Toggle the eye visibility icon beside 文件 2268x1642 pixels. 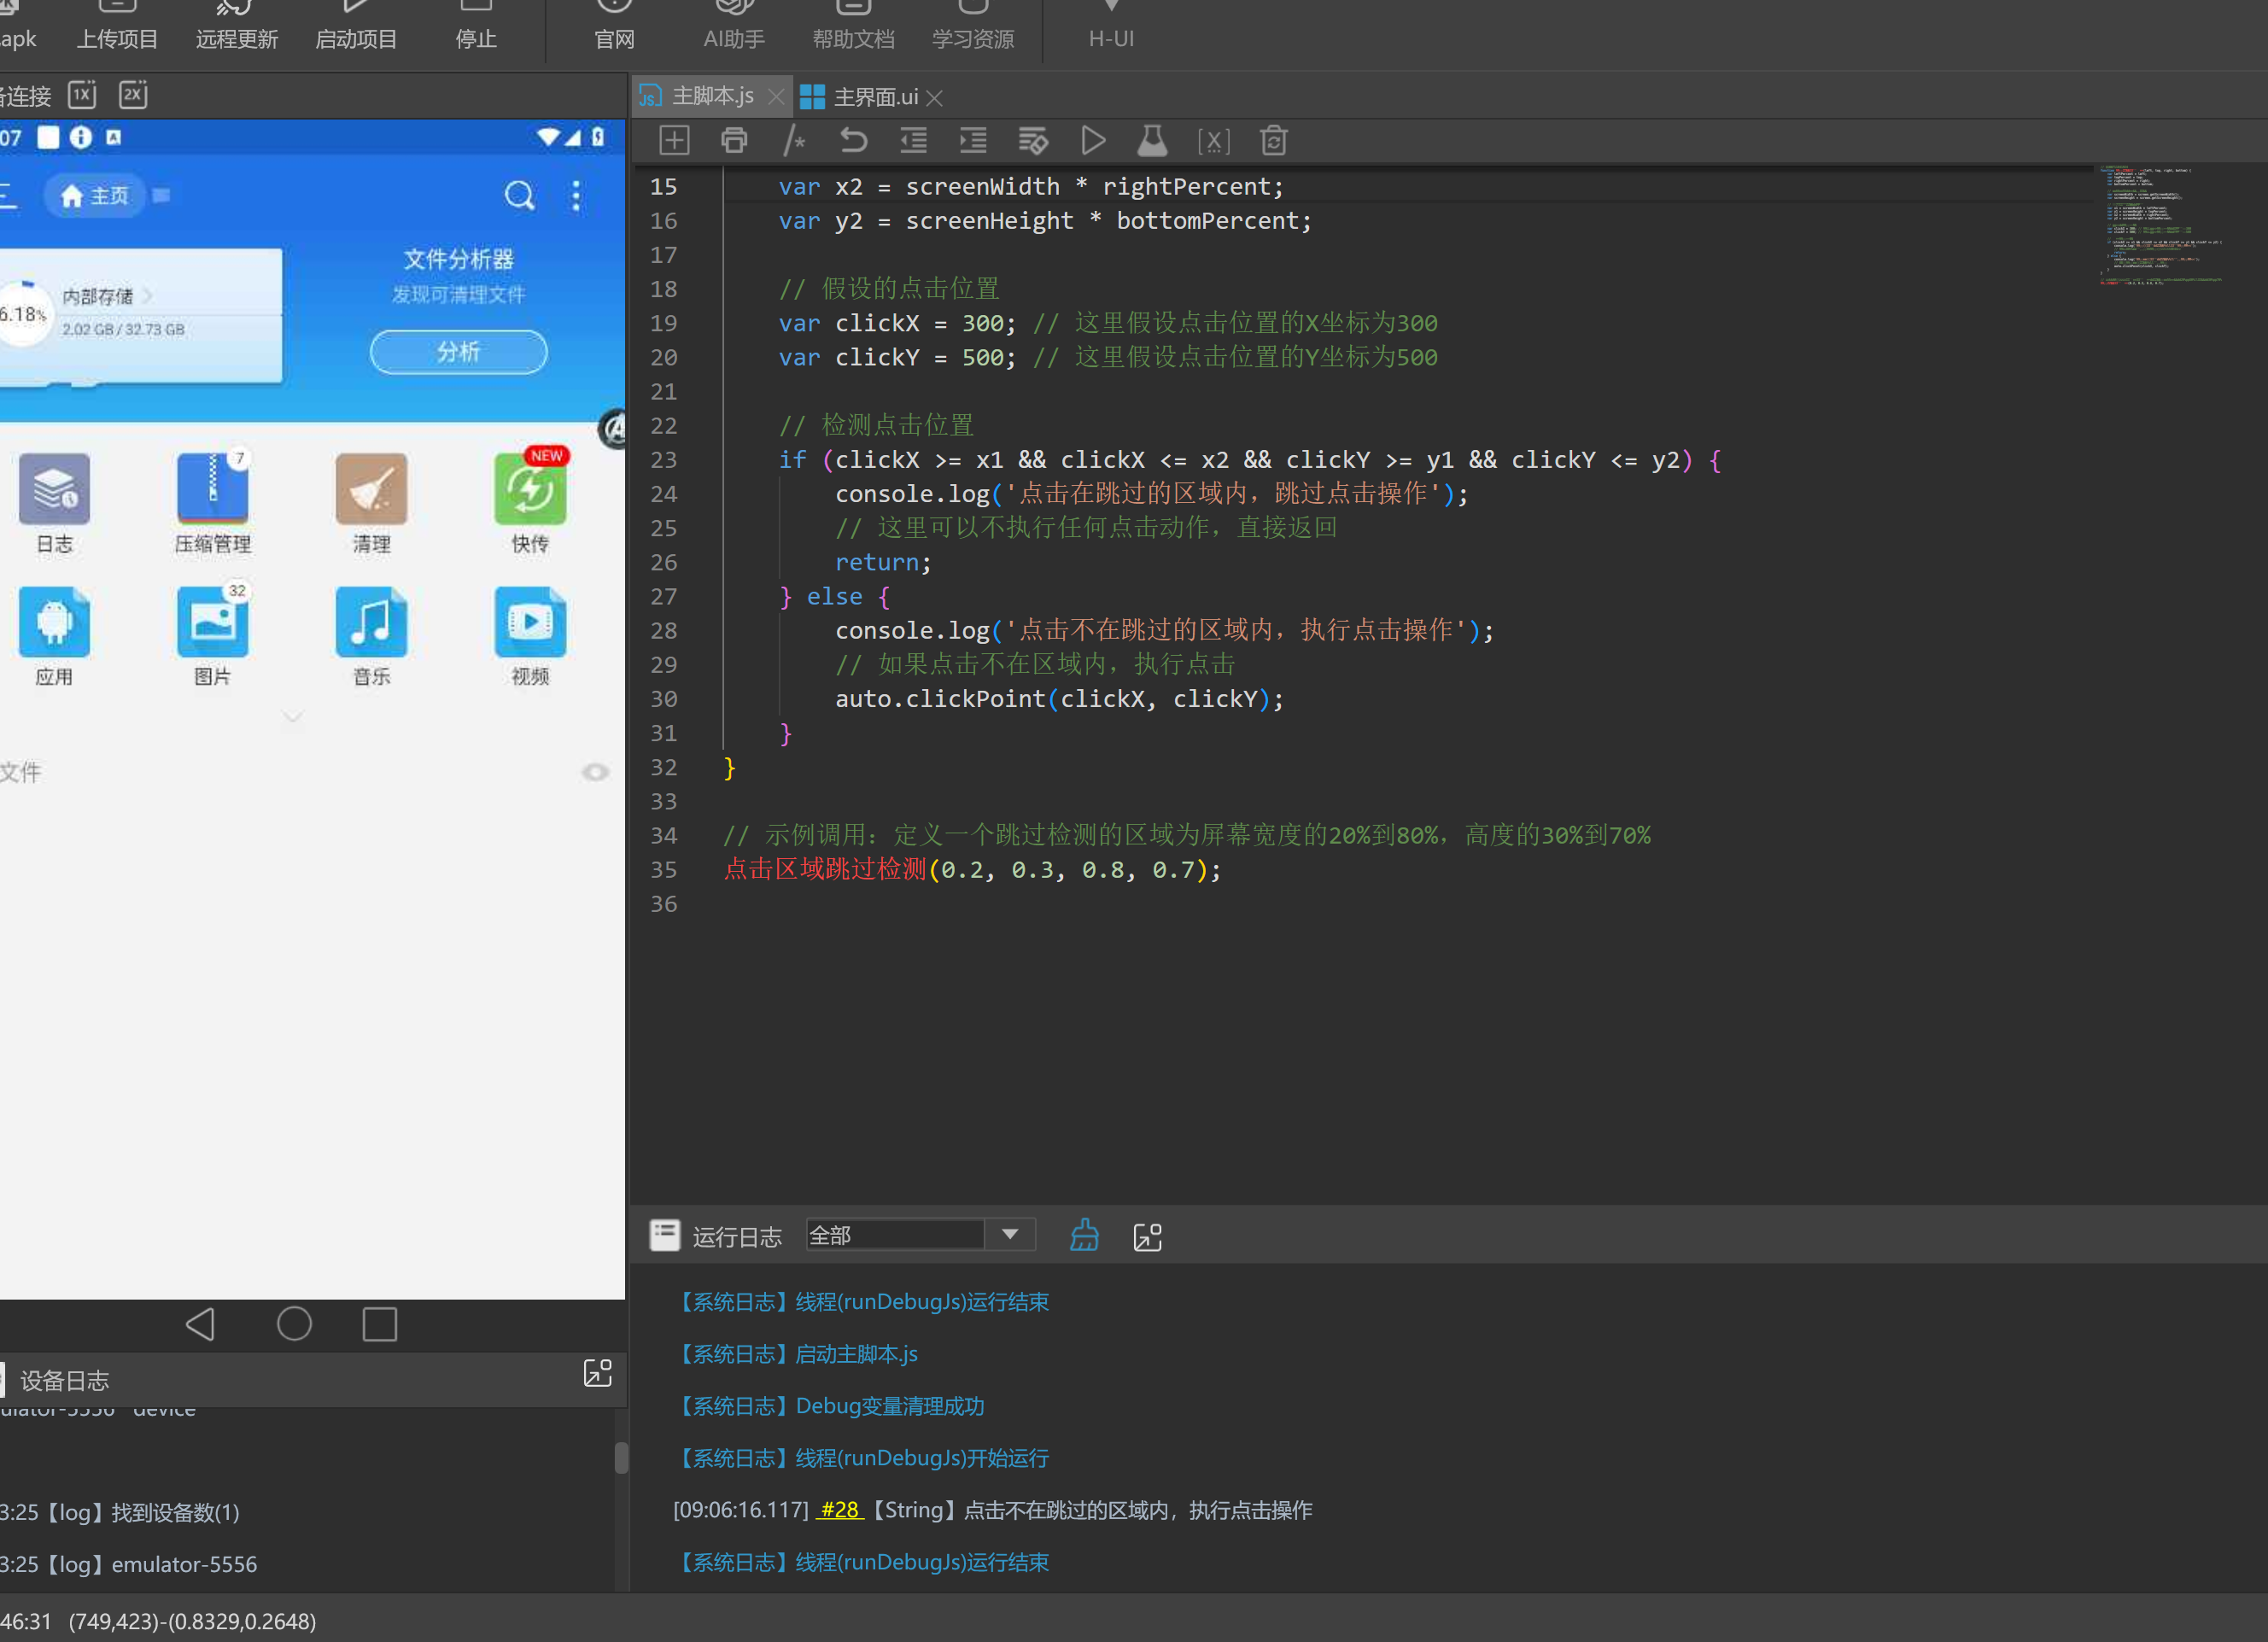tap(595, 772)
